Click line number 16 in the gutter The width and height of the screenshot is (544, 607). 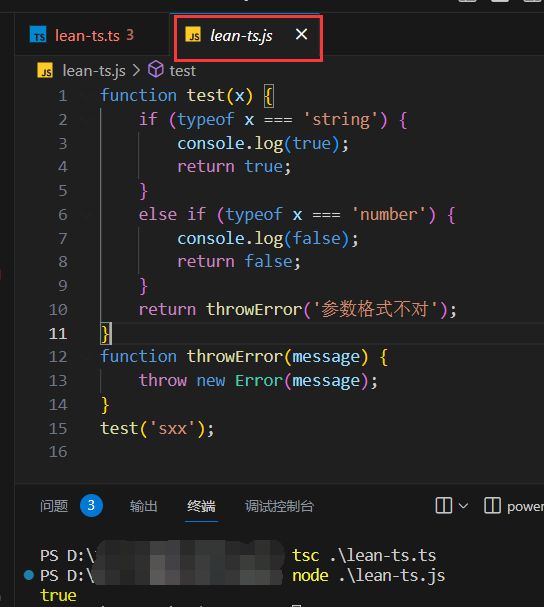[x=58, y=452]
